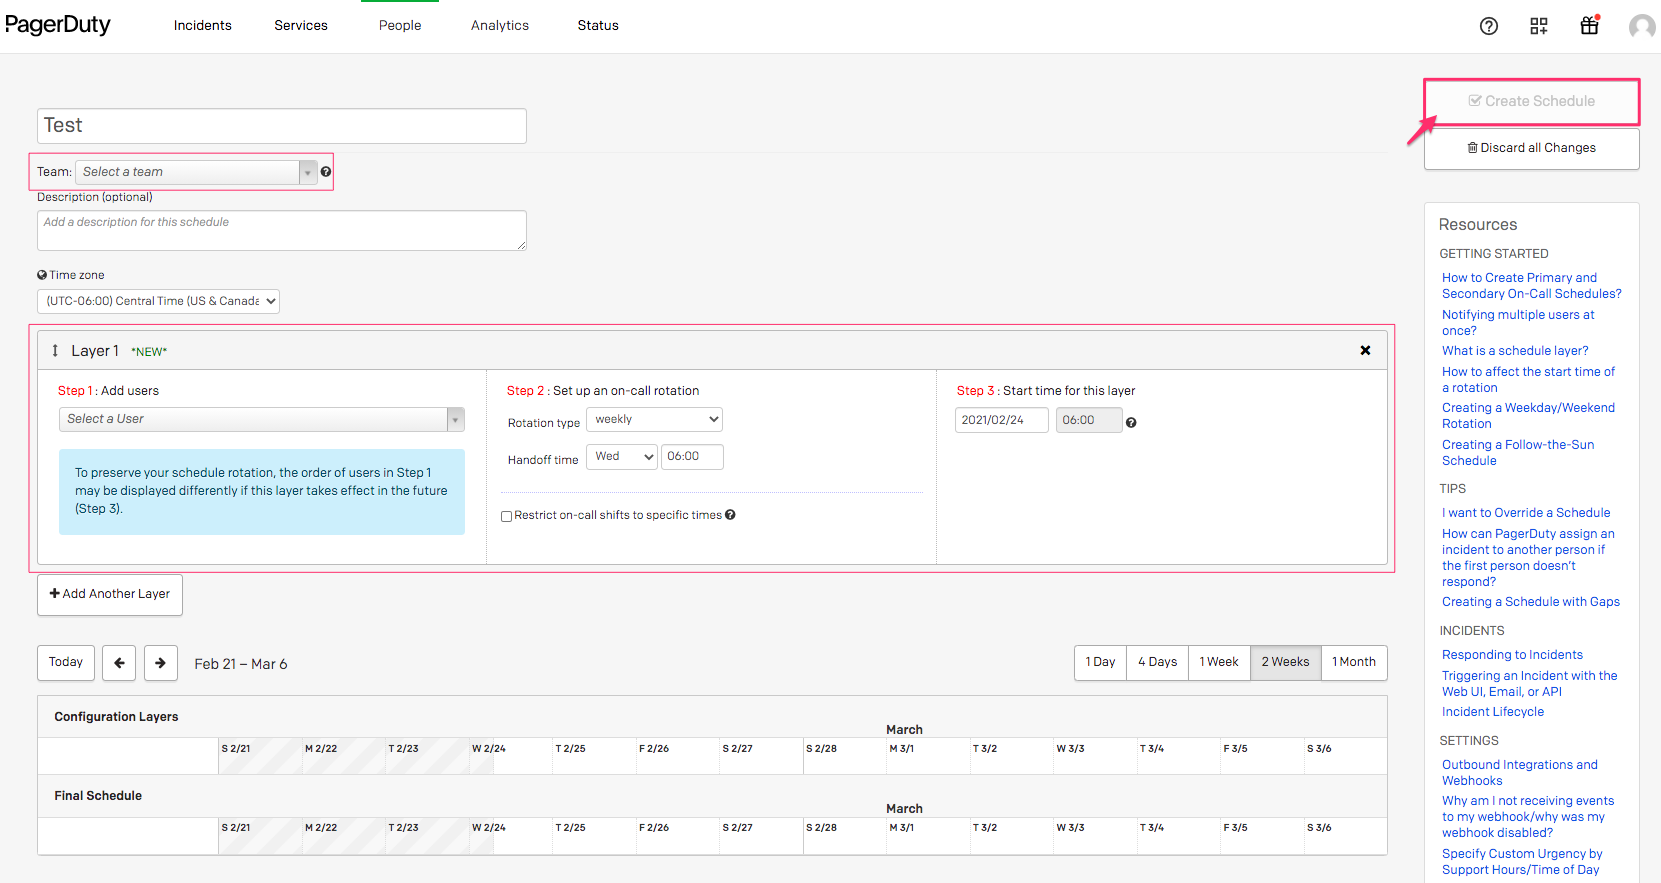
Task: Switch timeline view to 1 Day
Action: click(x=1100, y=662)
